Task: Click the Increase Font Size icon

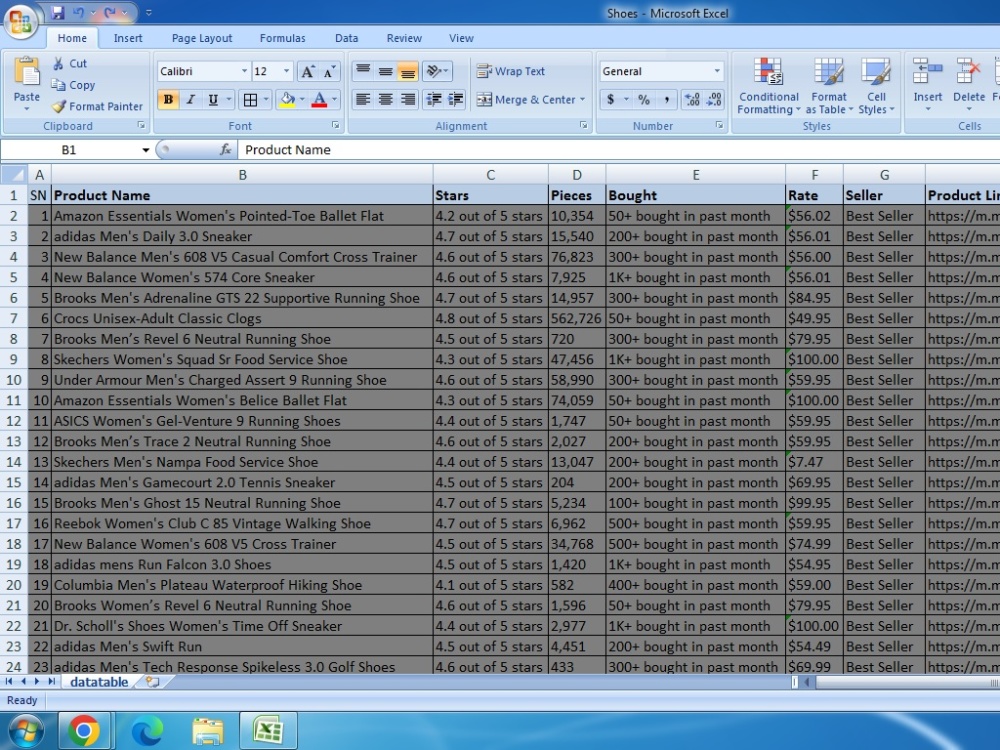Action: click(x=307, y=71)
